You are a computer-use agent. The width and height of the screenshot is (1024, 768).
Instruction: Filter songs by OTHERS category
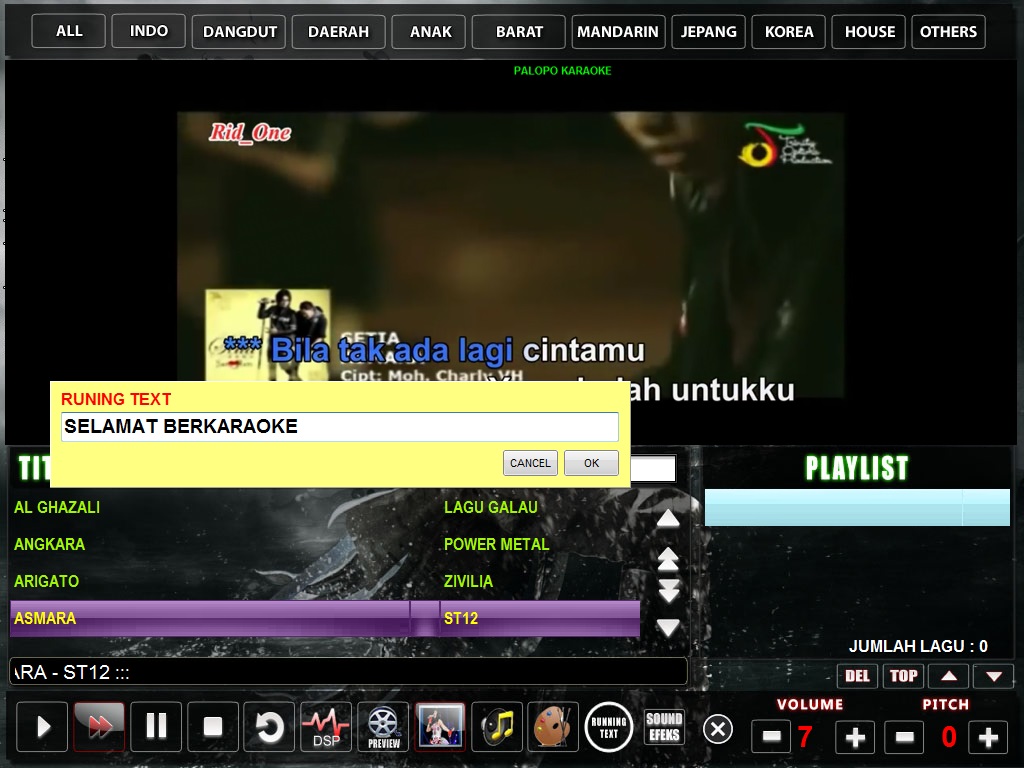pos(948,31)
